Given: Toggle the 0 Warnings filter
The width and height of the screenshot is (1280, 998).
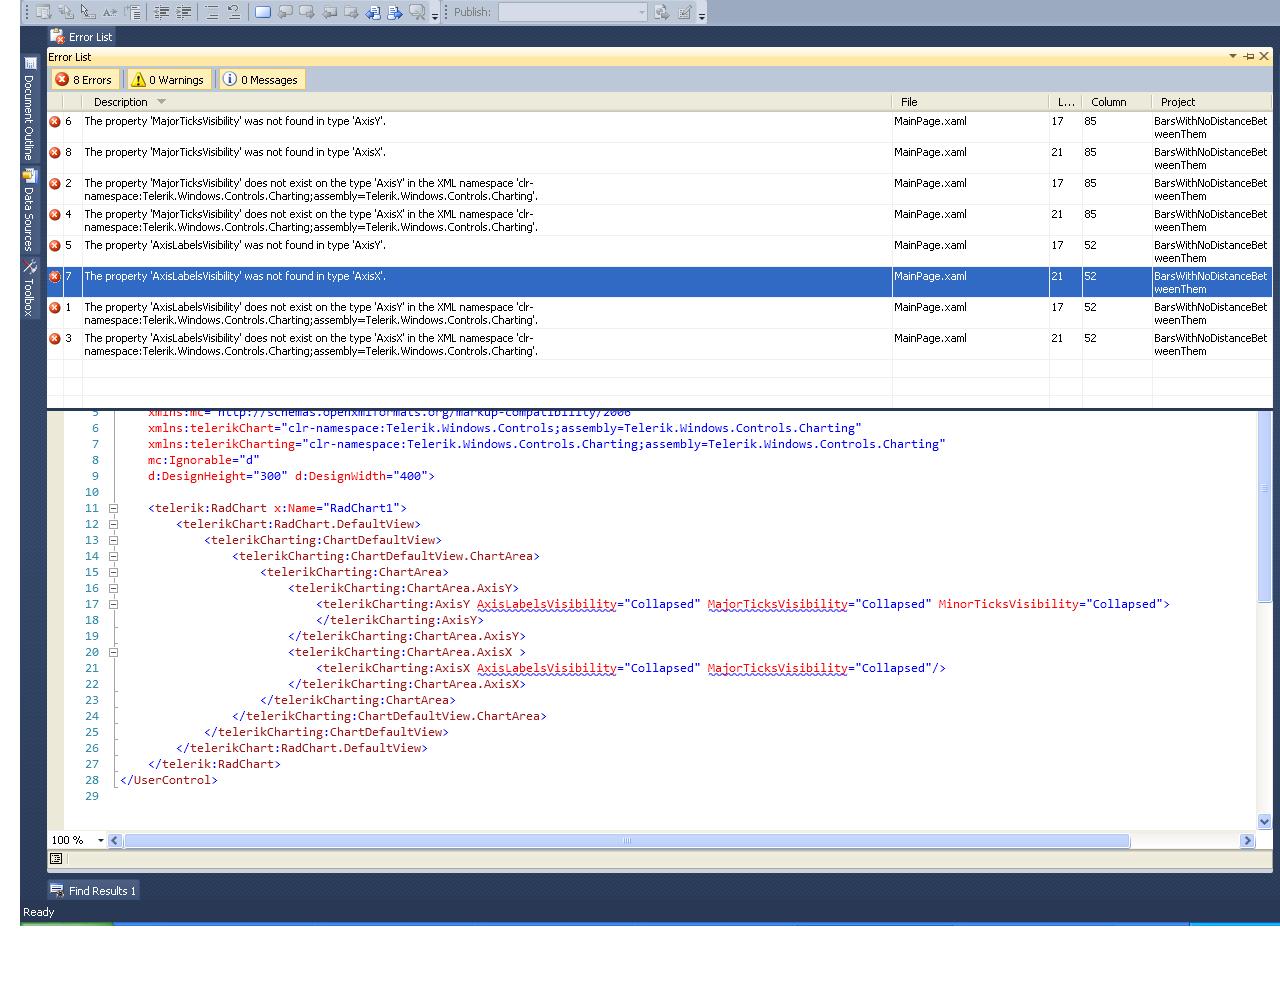Looking at the screenshot, I should (x=168, y=80).
